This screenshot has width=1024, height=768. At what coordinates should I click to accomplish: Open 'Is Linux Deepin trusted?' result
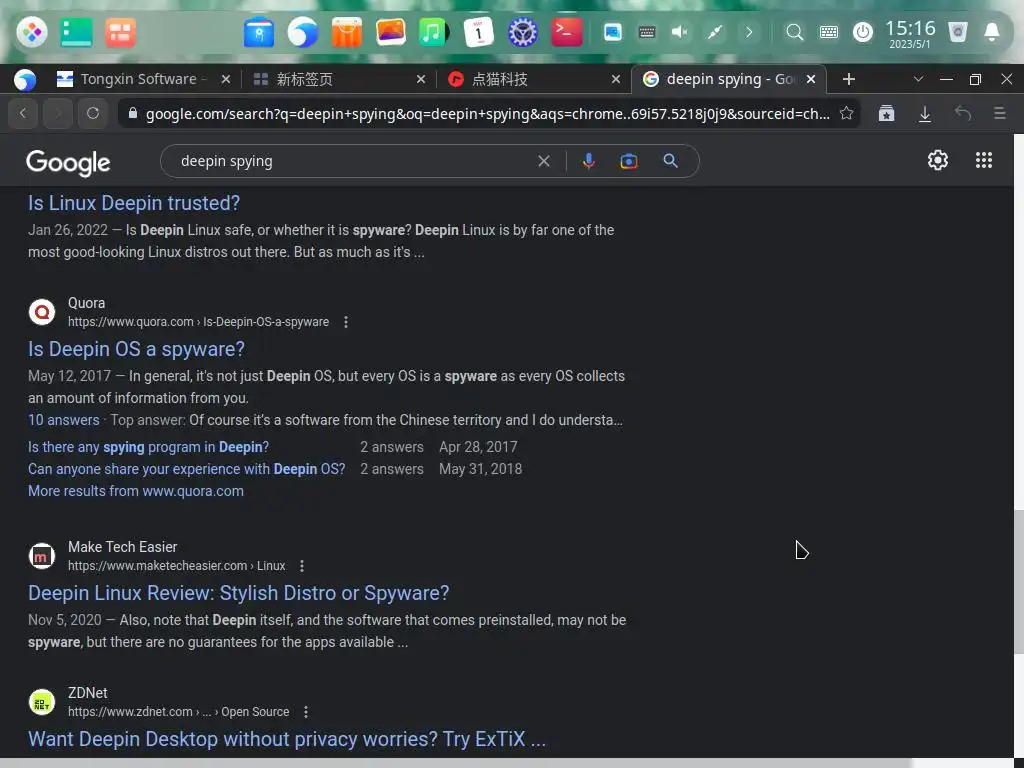134,203
